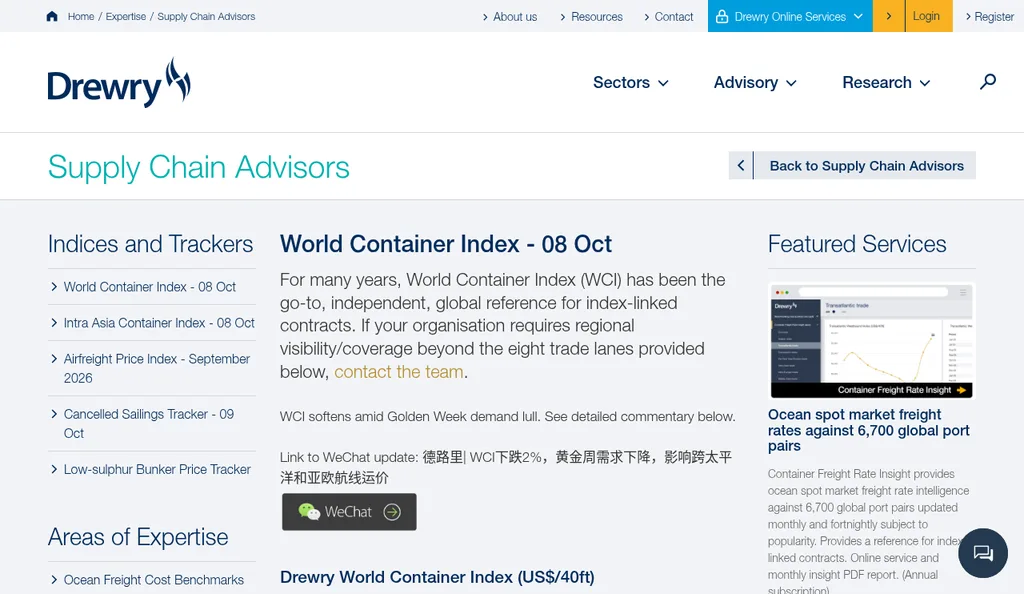This screenshot has height=594, width=1024.
Task: Go to Expertise breadcrumb link
Action: pyautogui.click(x=126, y=16)
